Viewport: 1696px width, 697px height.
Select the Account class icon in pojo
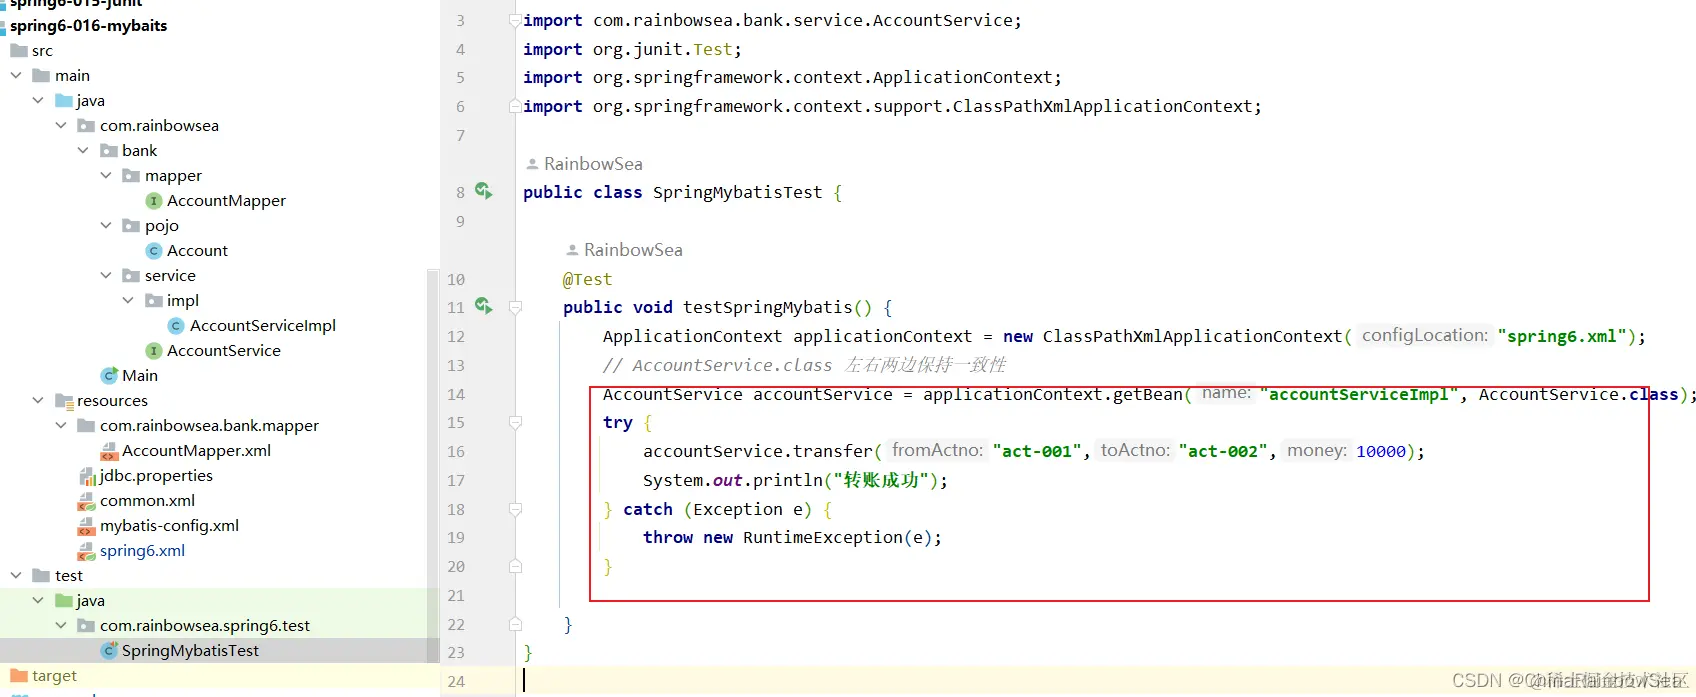point(154,251)
